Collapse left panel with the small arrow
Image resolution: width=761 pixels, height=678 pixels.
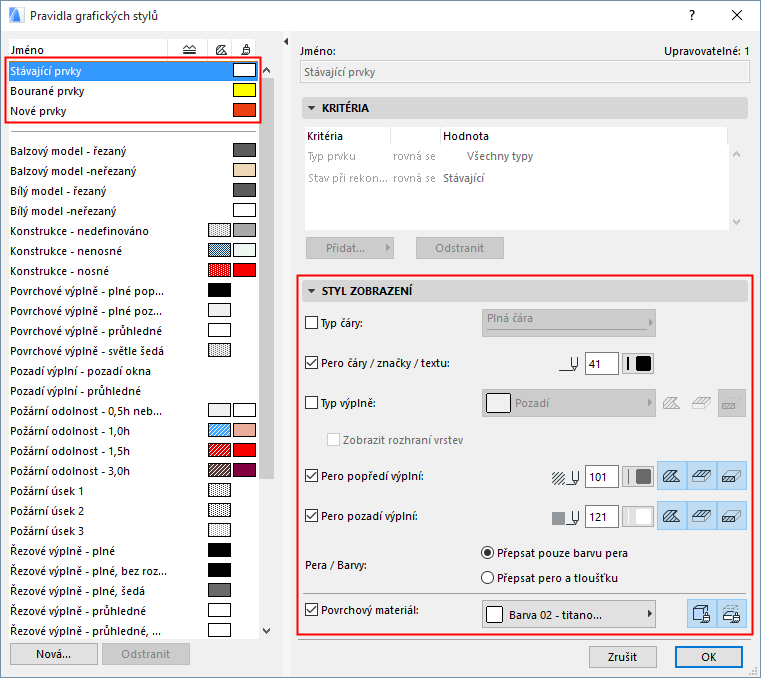point(286,42)
